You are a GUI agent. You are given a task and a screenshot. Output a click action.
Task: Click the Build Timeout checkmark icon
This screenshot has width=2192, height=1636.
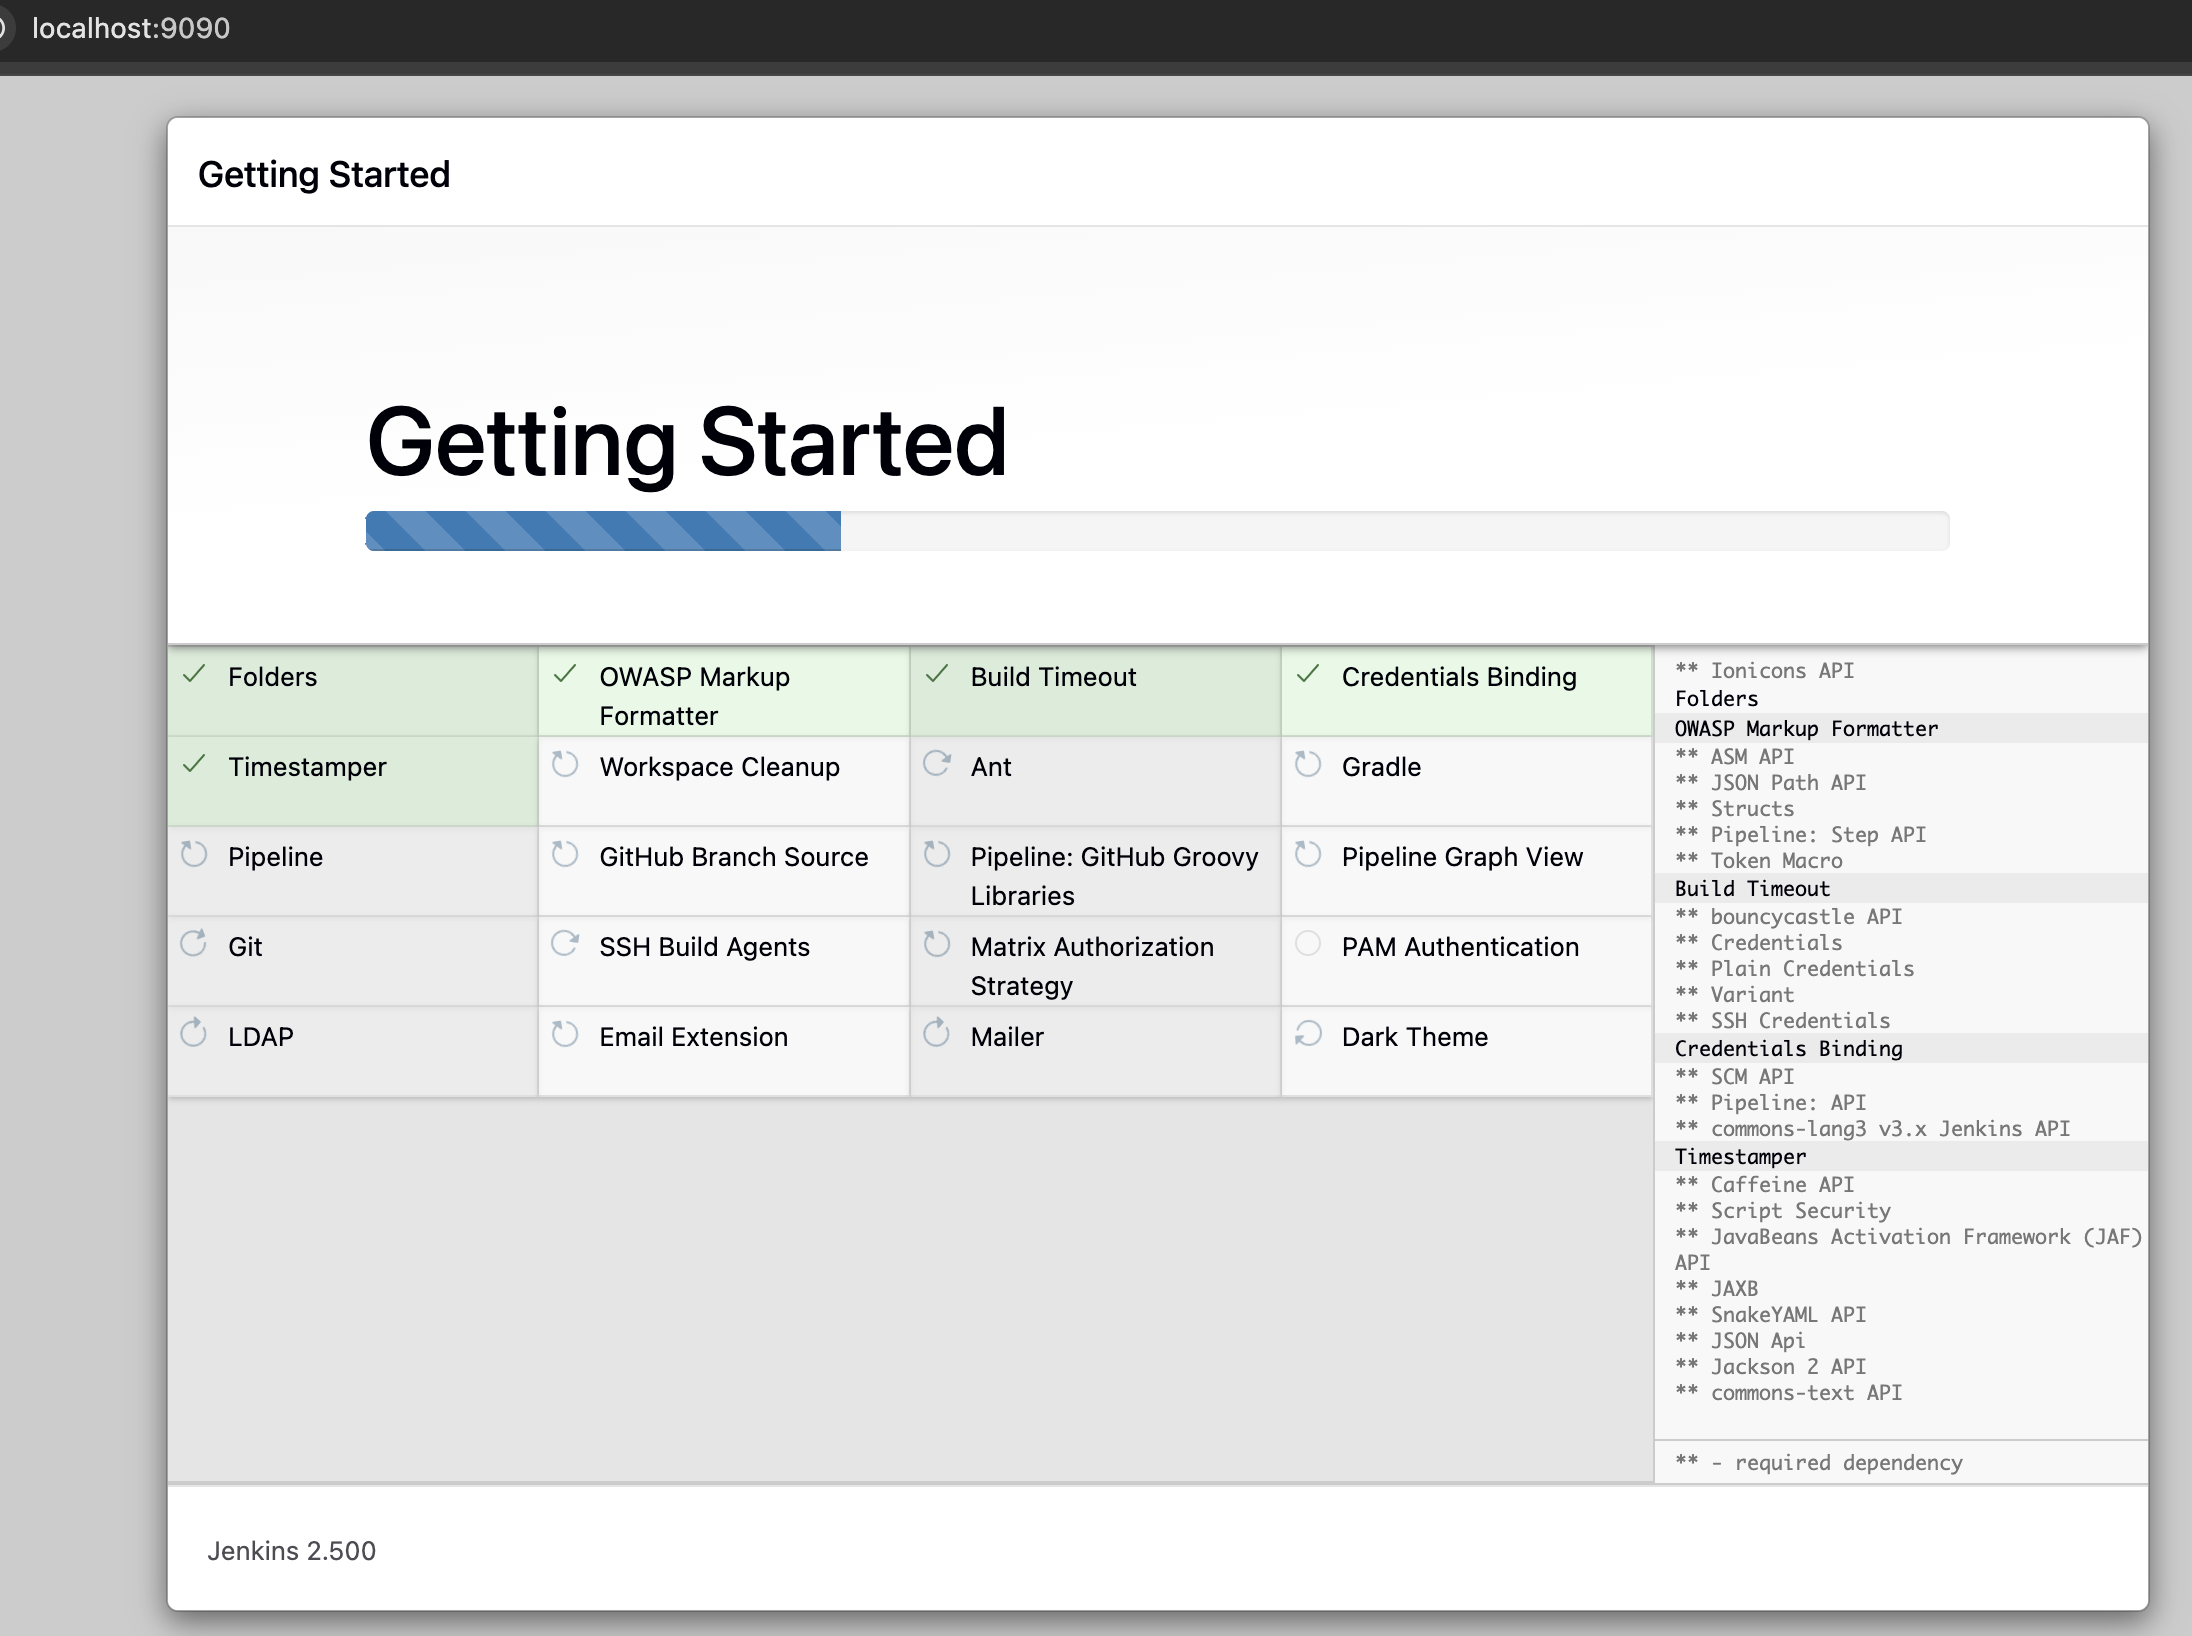(x=937, y=675)
